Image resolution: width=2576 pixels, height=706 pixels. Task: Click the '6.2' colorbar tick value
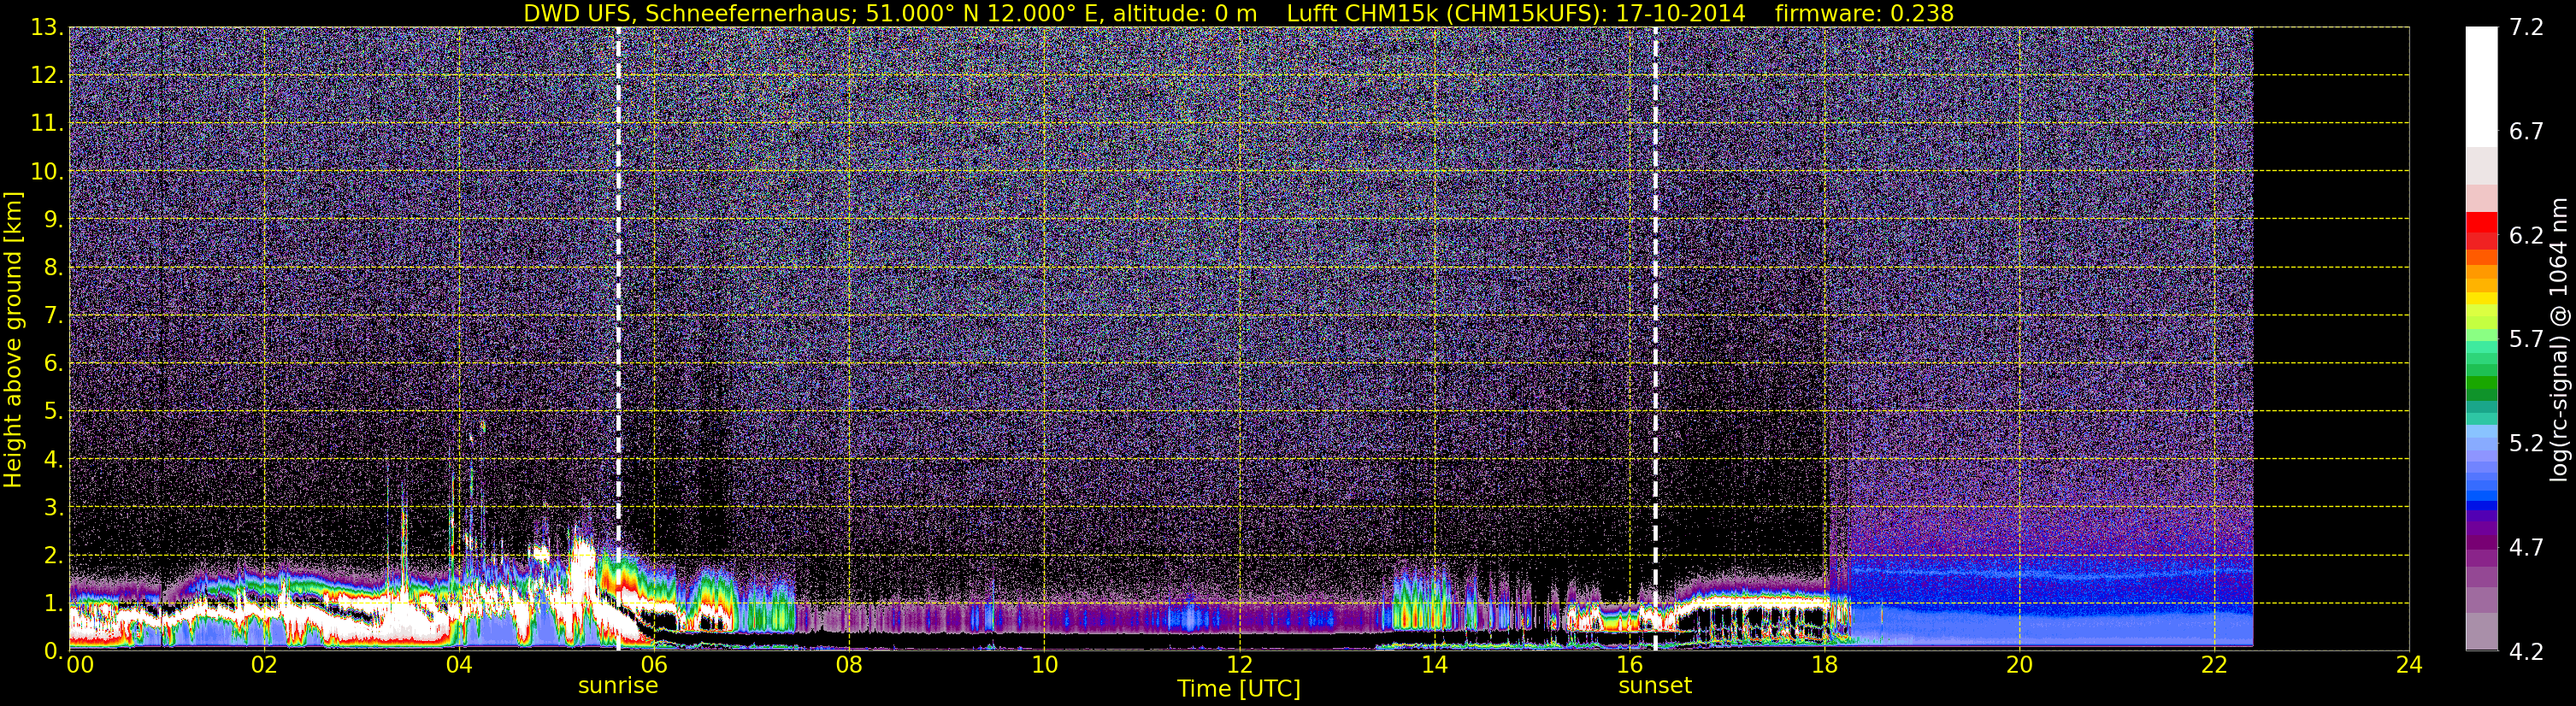tap(2526, 236)
